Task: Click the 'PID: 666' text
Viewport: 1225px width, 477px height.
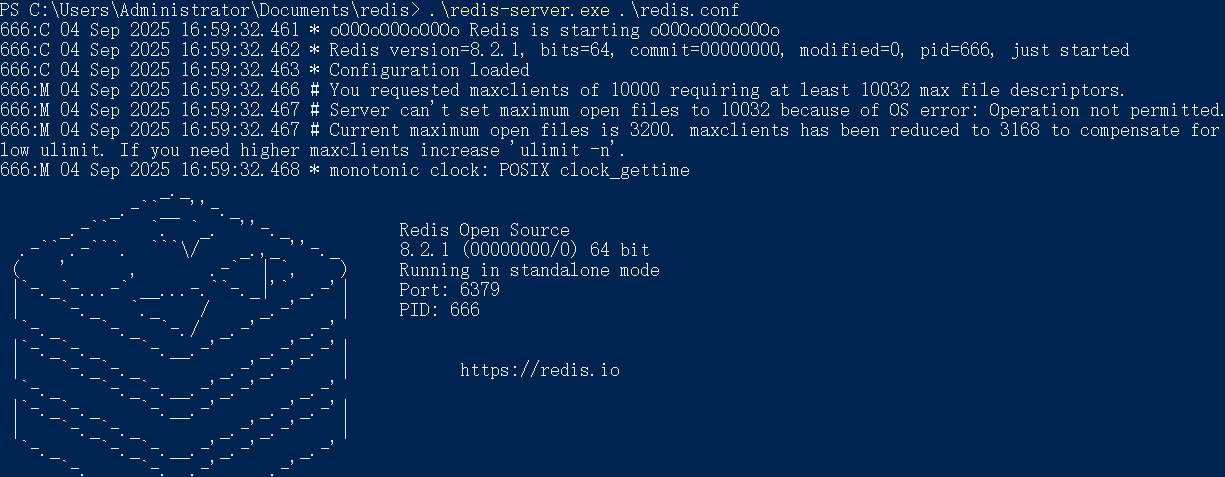Action: pyautogui.click(x=439, y=310)
